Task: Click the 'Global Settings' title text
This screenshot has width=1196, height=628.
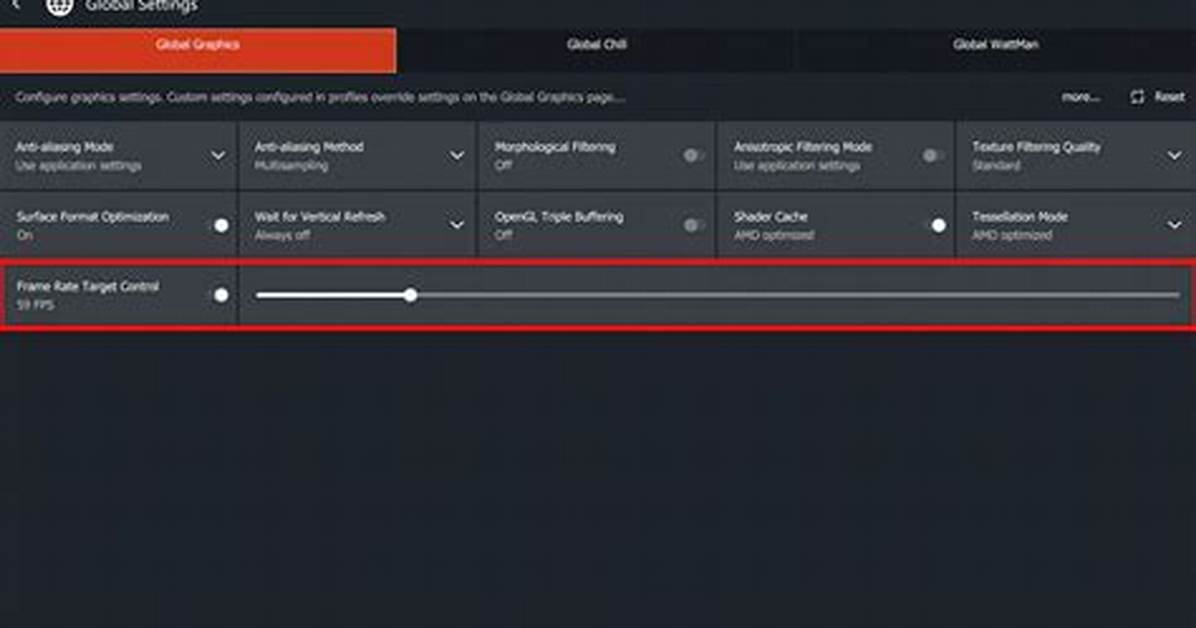Action: click(141, 6)
